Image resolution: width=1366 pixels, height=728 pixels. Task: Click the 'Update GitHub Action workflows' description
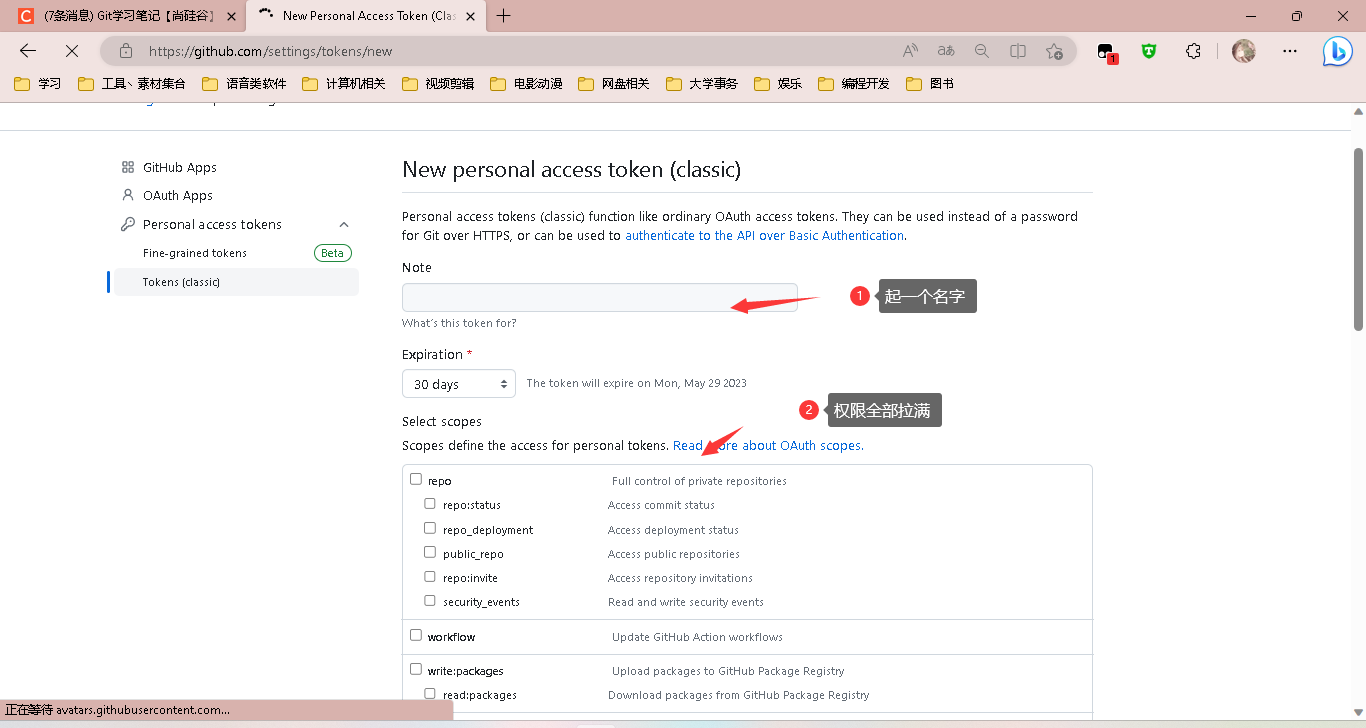[x=697, y=637]
